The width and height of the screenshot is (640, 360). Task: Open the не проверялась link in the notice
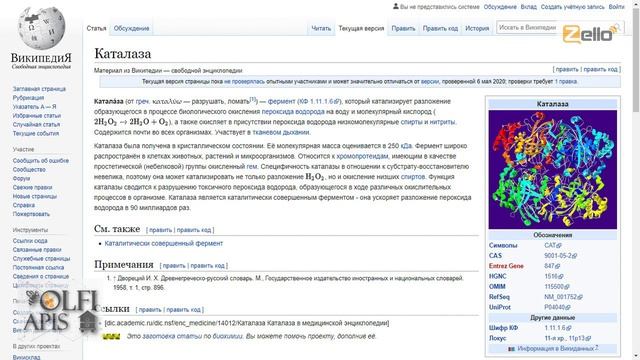click(x=244, y=82)
